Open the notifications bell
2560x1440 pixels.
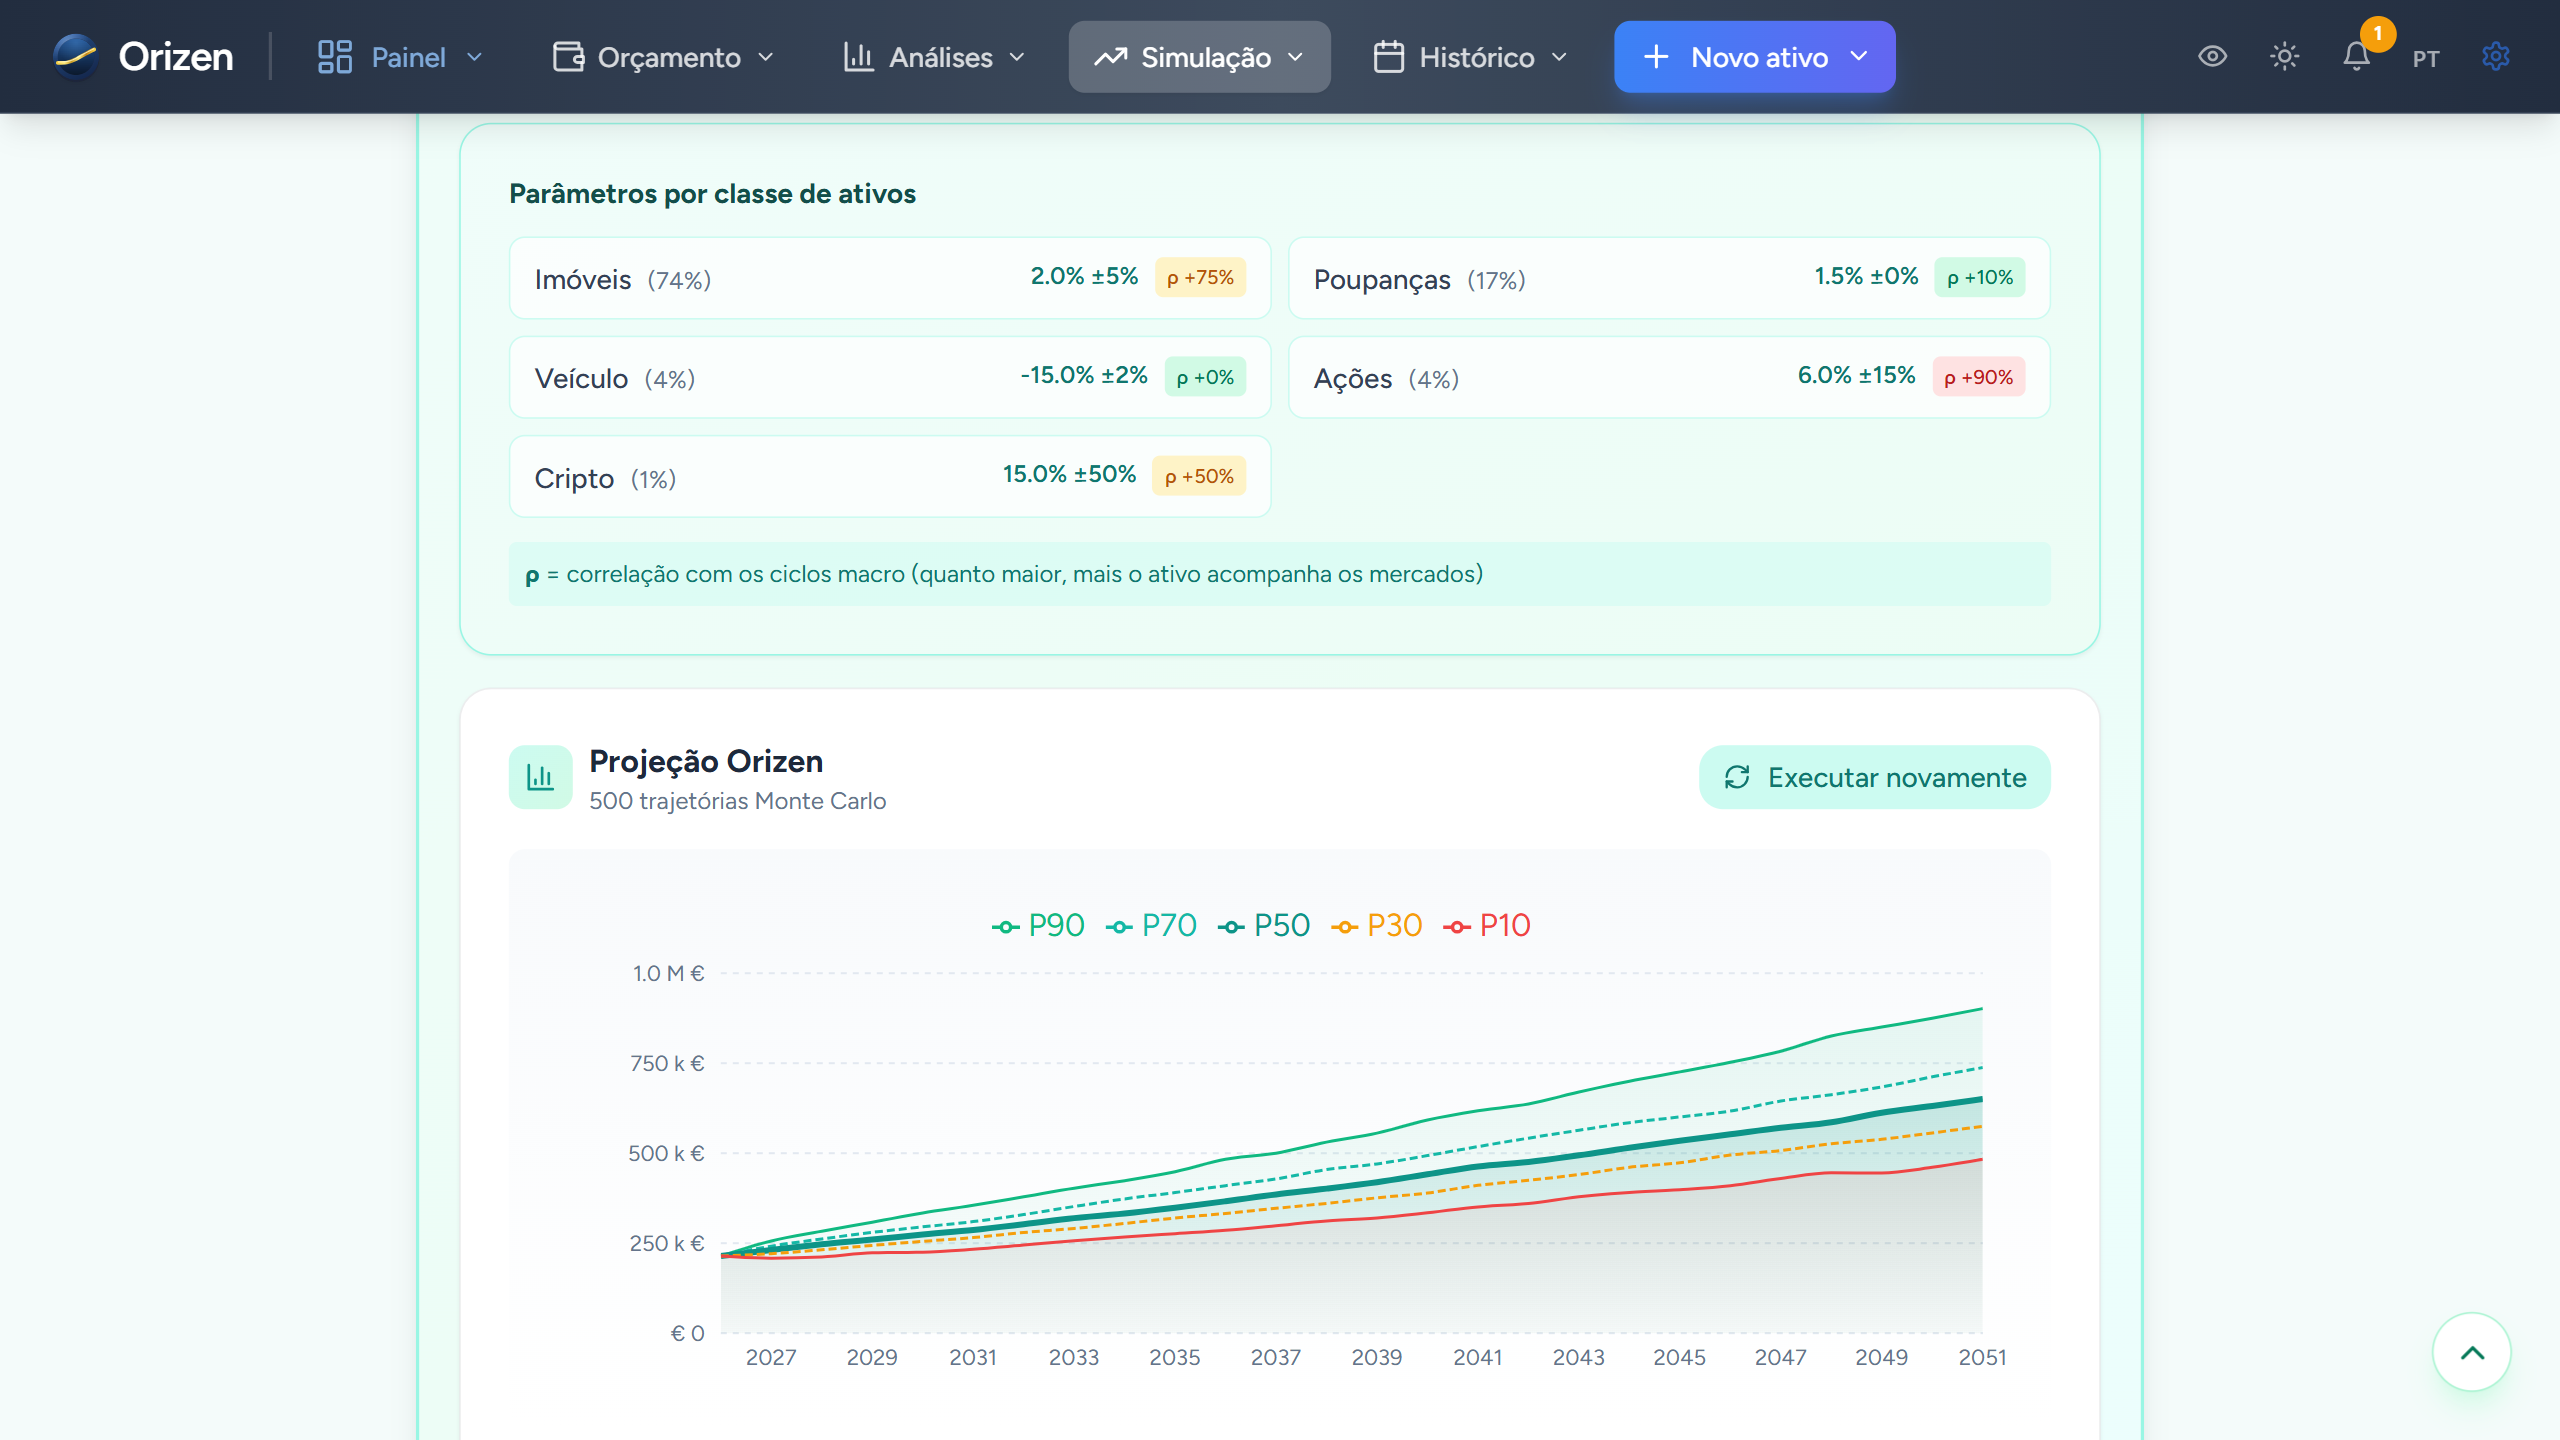tap(2356, 56)
